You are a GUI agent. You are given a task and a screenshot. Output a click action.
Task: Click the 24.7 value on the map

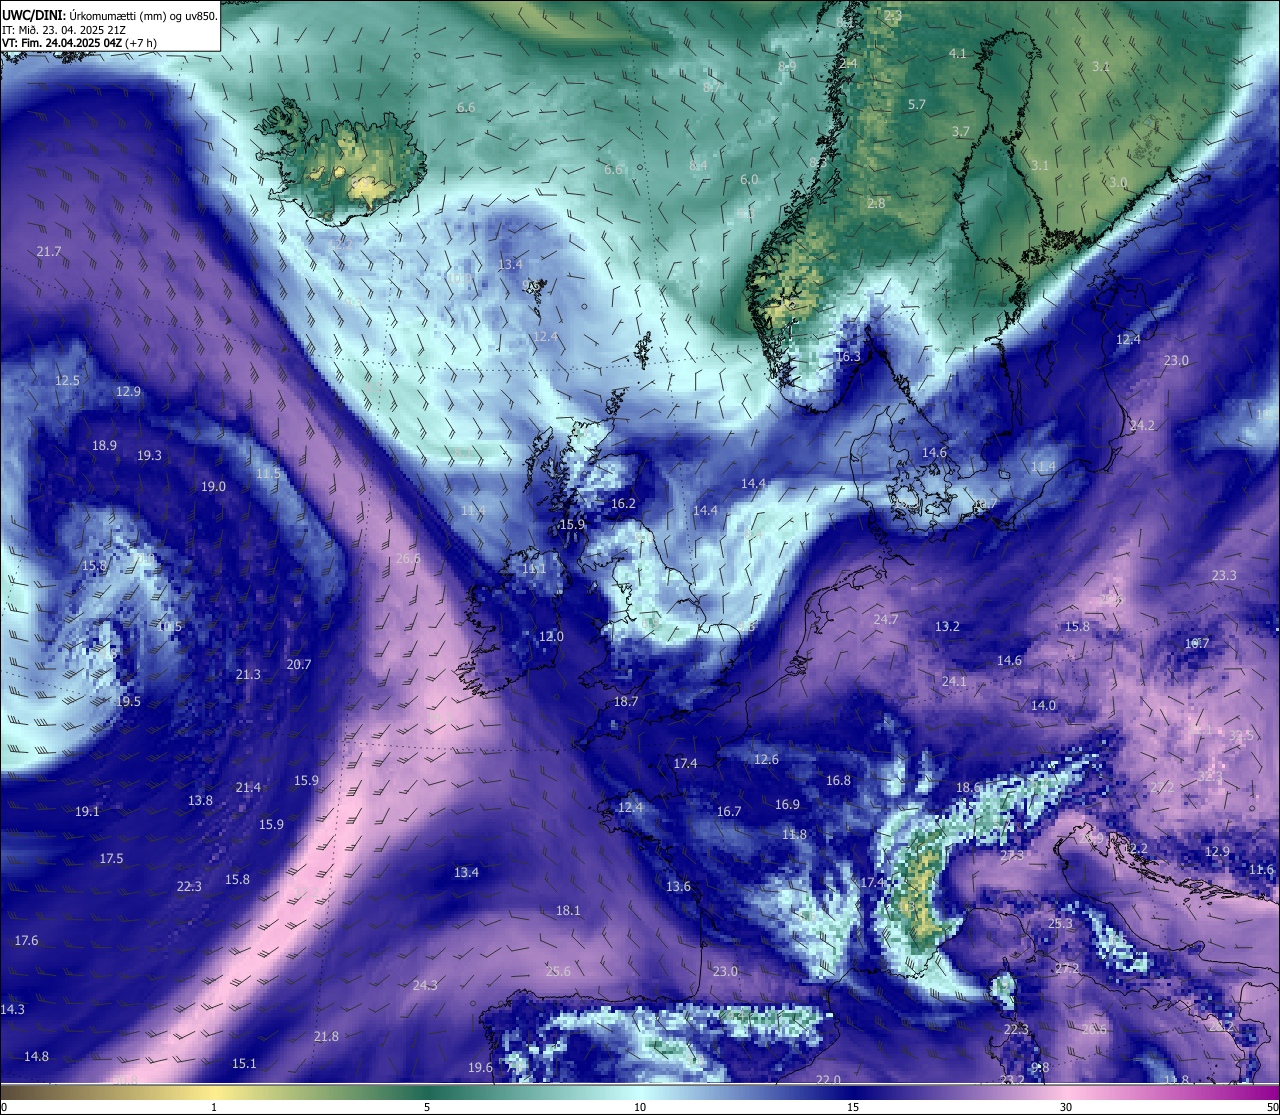(x=885, y=620)
